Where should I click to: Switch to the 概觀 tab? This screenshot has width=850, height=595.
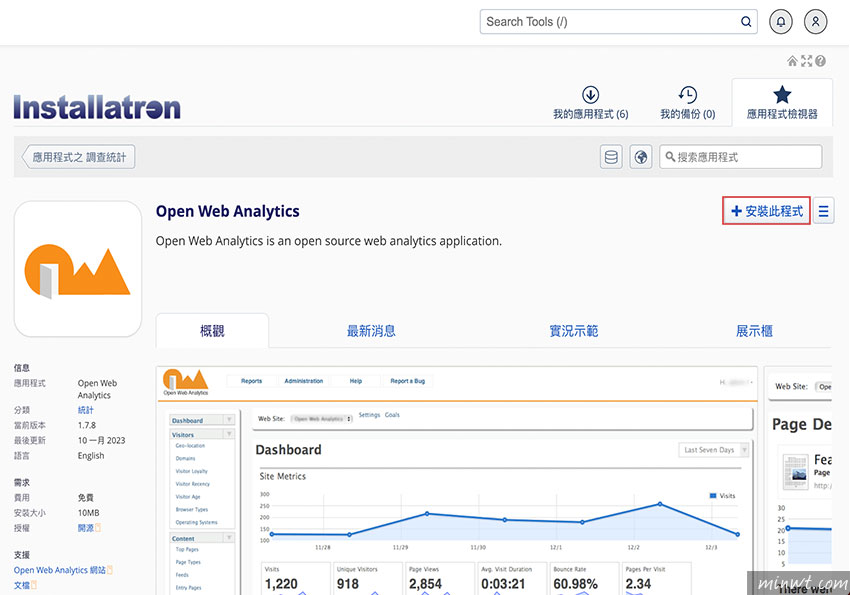(x=212, y=331)
